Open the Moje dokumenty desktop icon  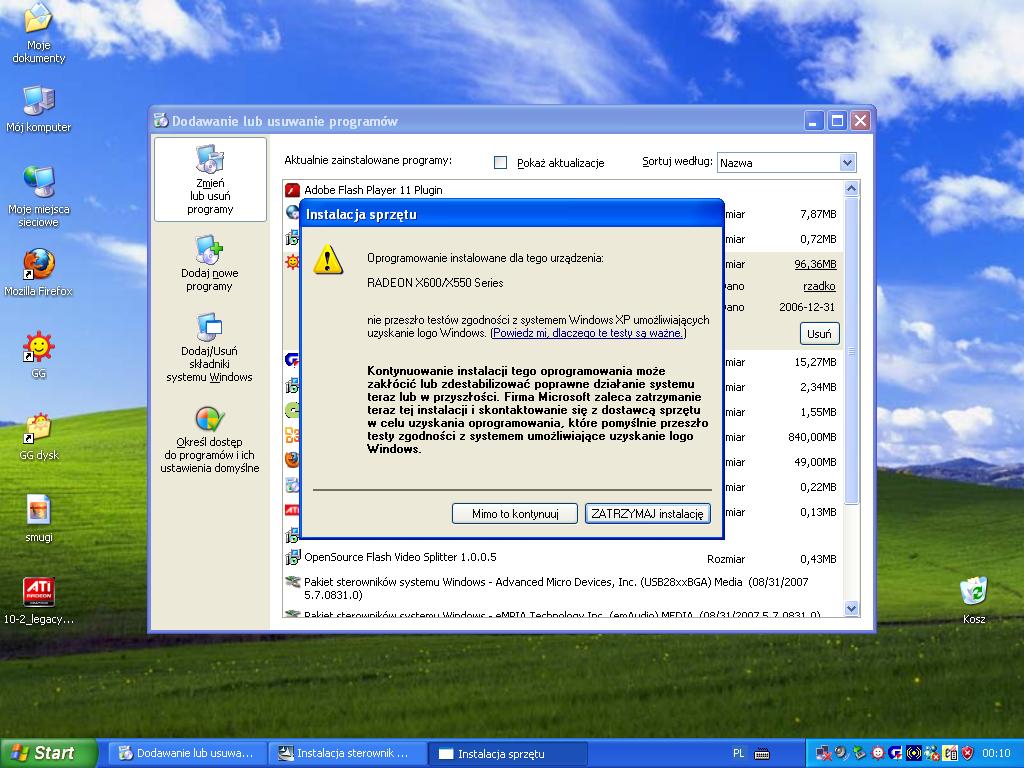39,33
